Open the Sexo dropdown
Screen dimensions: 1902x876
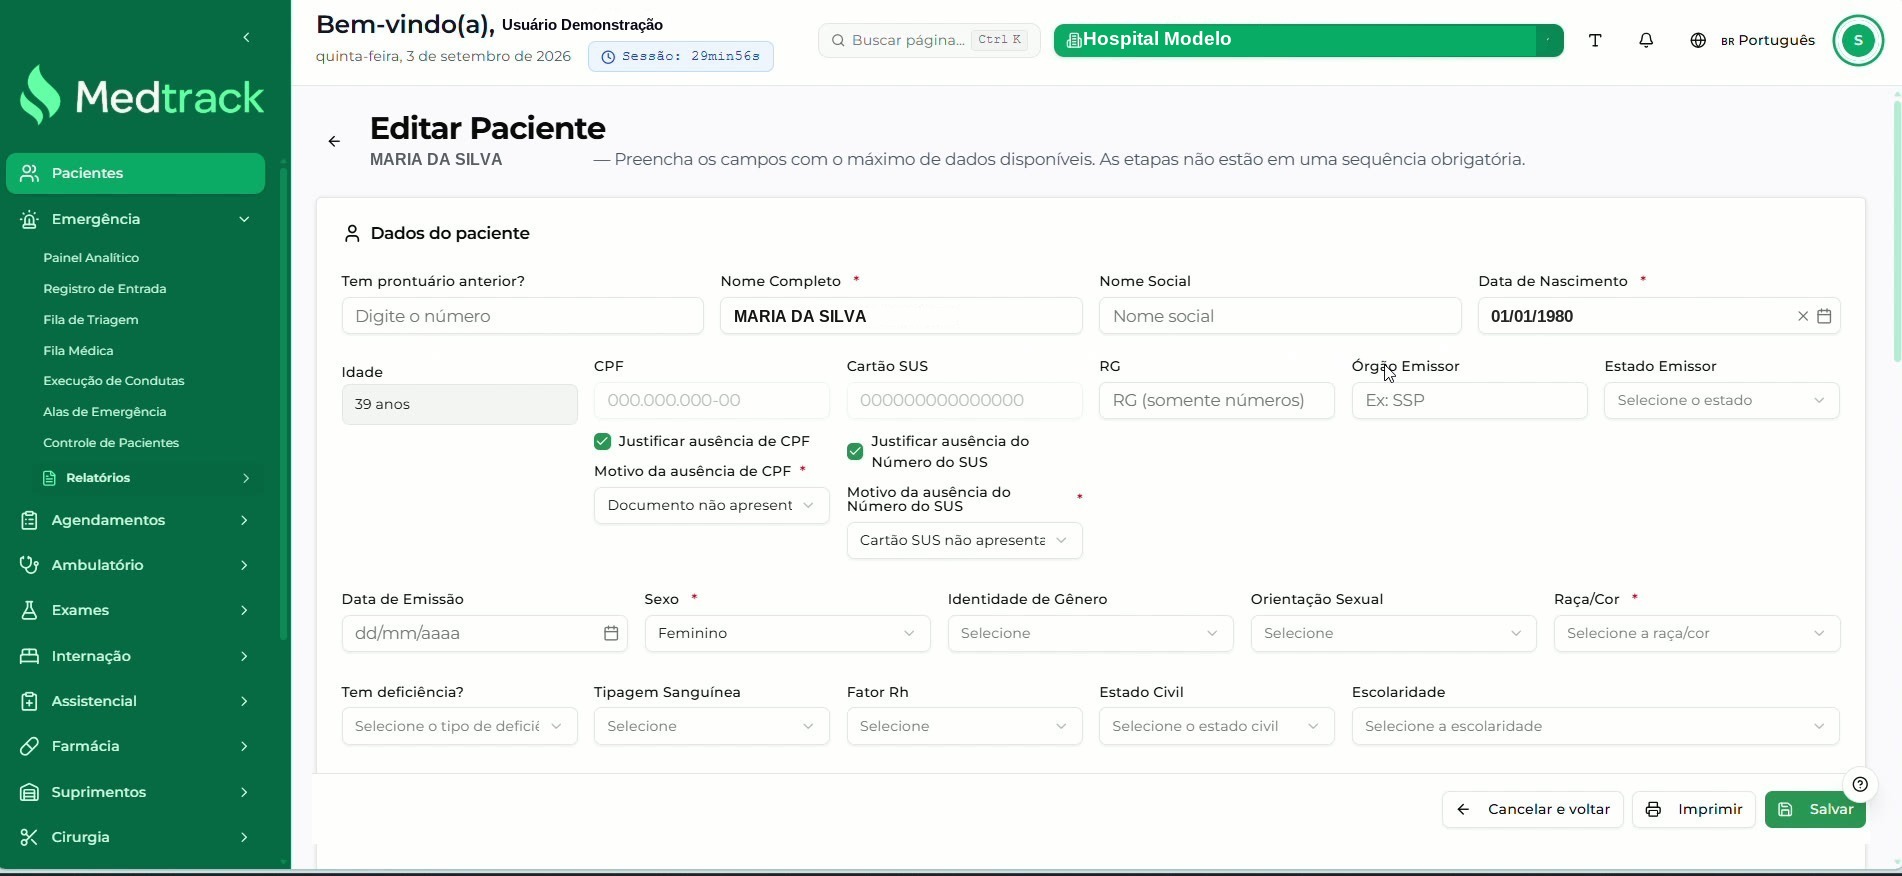tap(787, 633)
